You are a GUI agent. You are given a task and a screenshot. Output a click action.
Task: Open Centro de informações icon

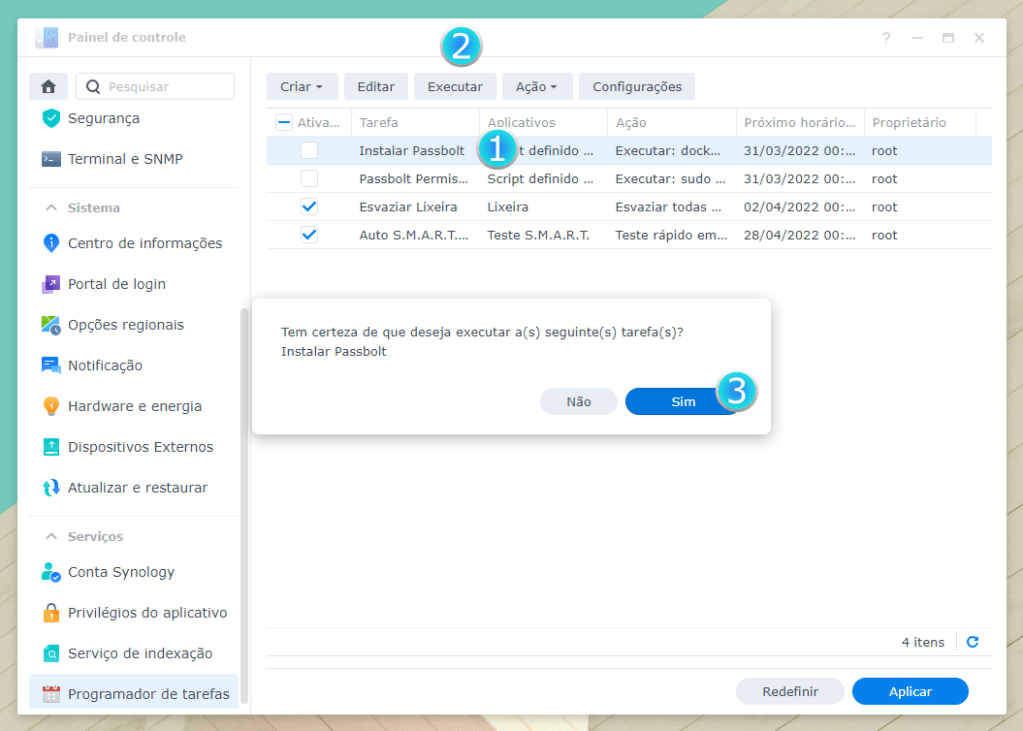[x=51, y=243]
